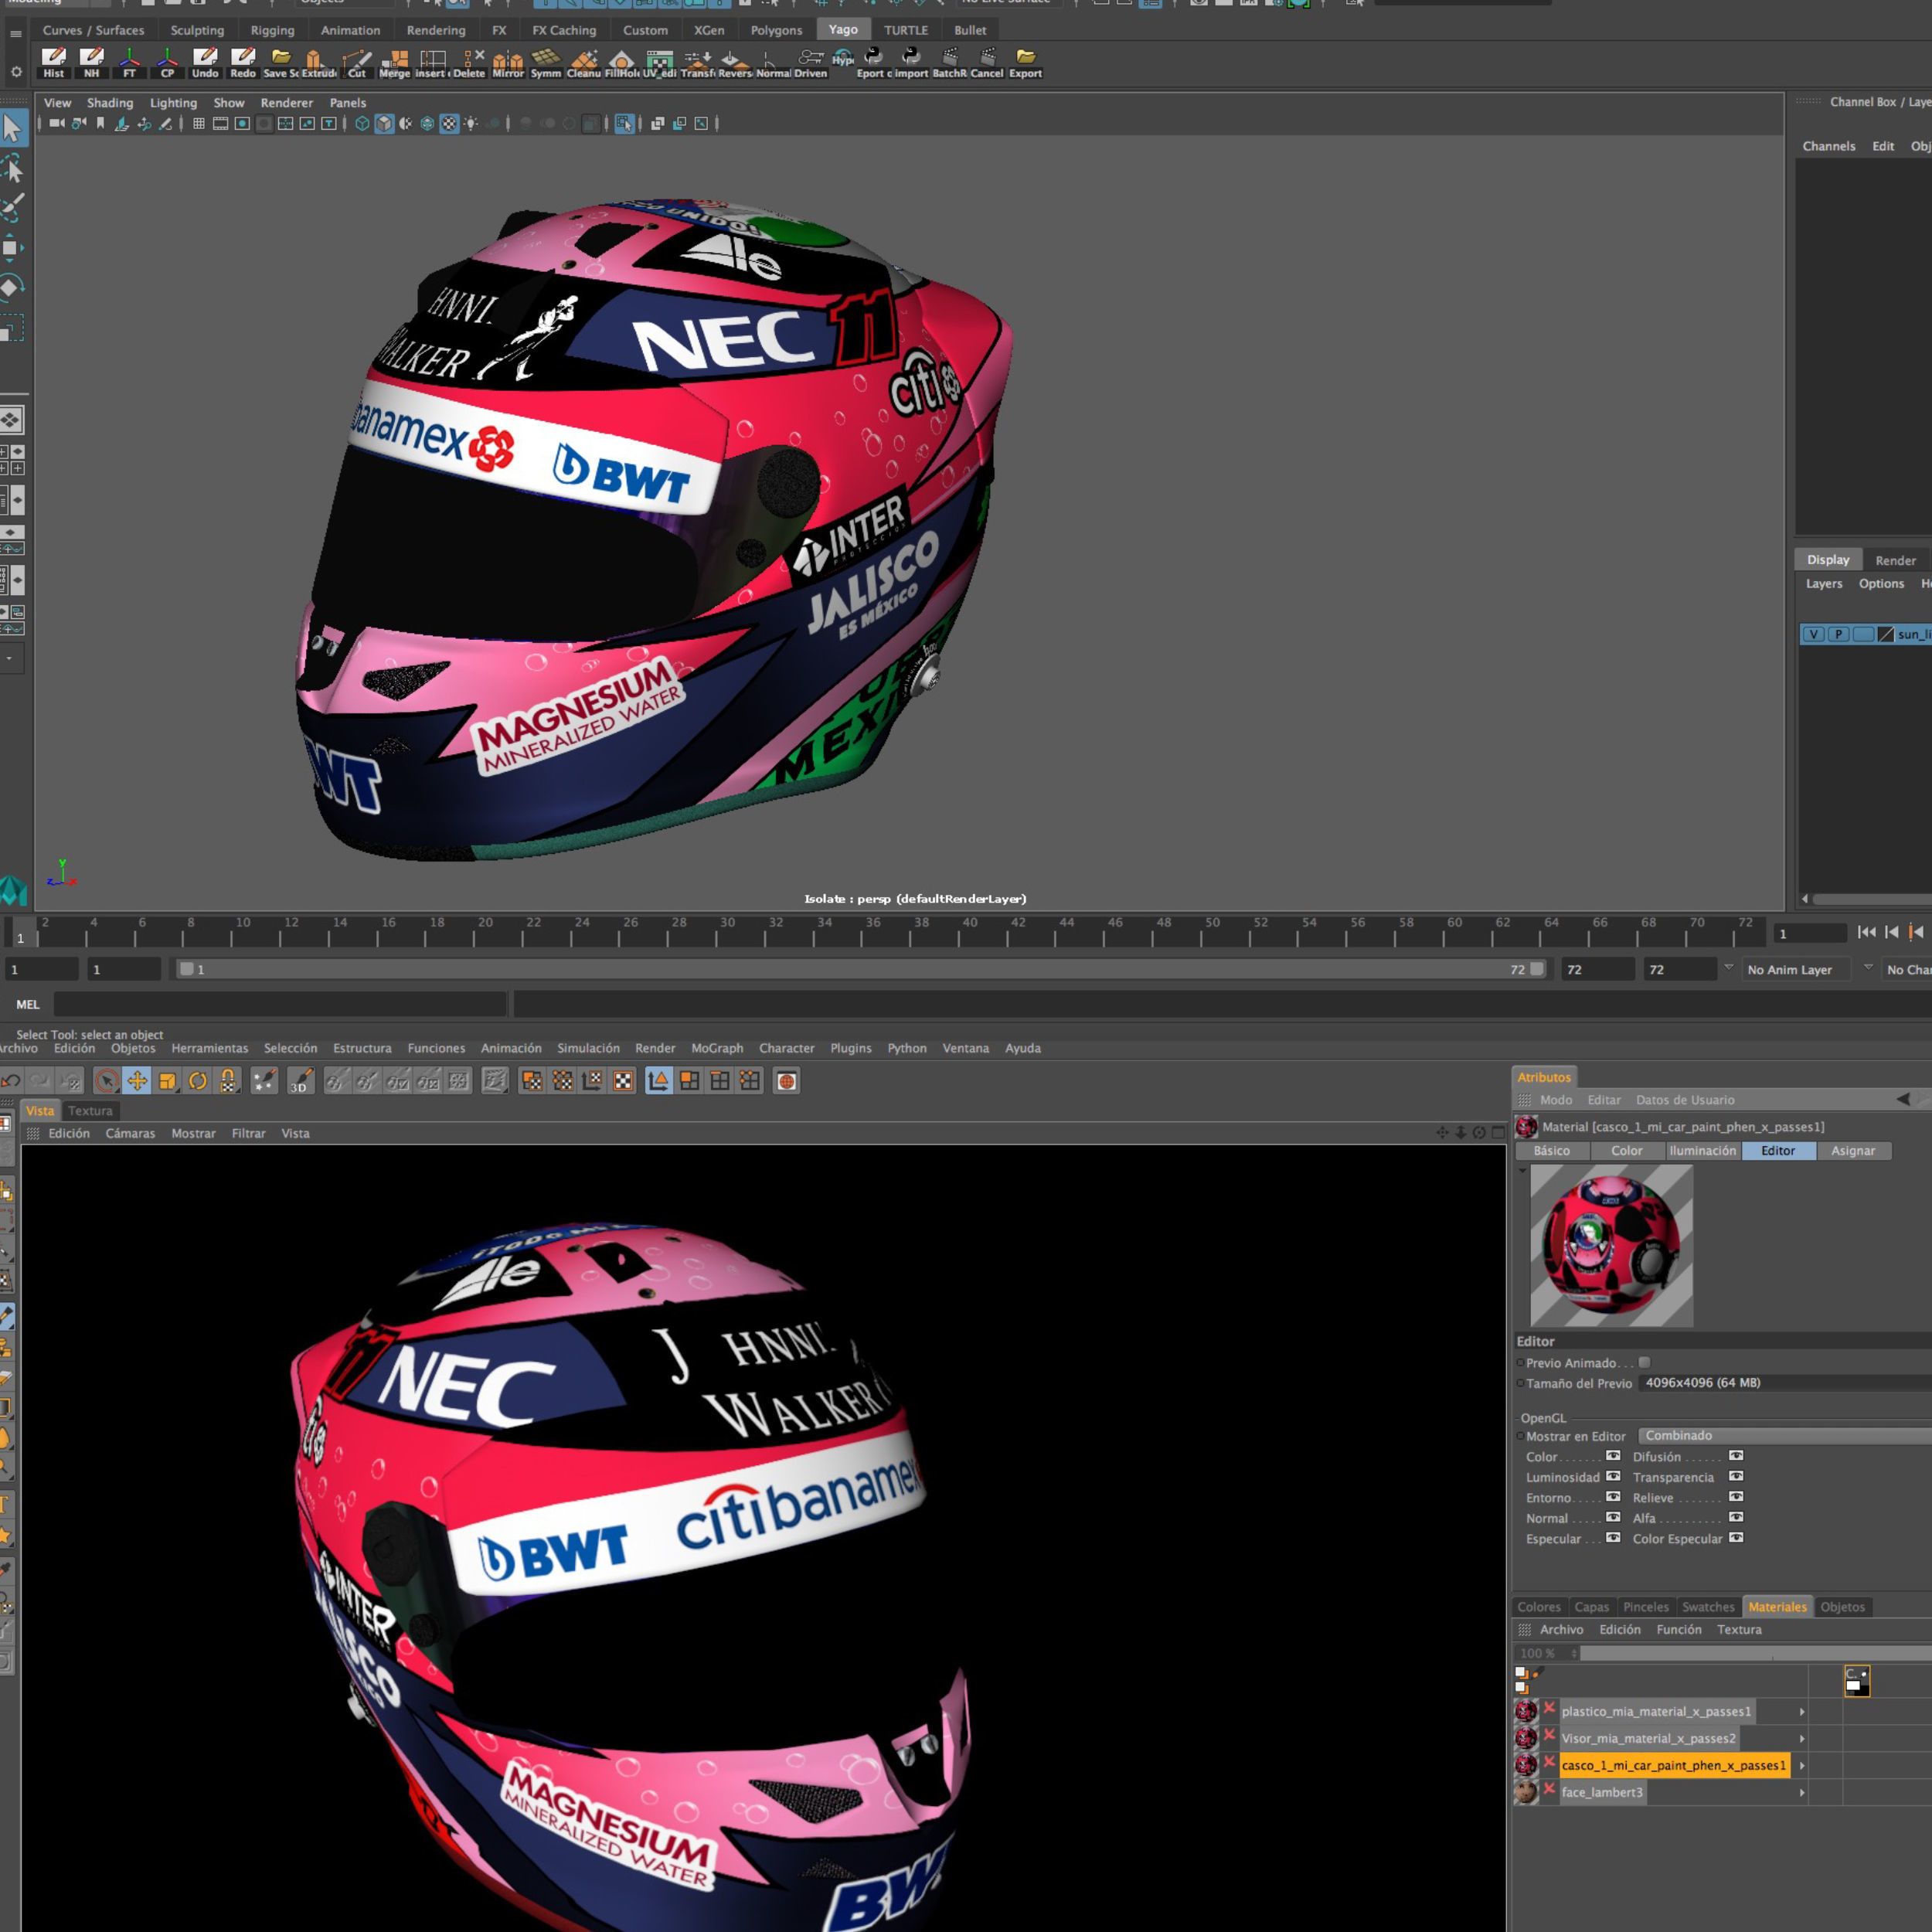
Task: Toggle the Difusión channel eye icon
Action: click(1736, 1456)
